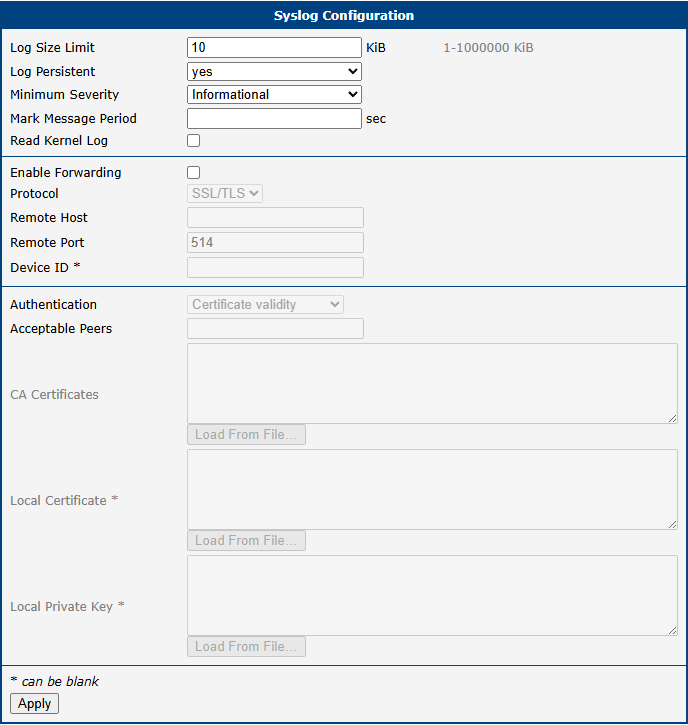This screenshot has height=725, width=688.
Task: Open the Protocol SSL/TLS dropdown
Action: coord(225,193)
